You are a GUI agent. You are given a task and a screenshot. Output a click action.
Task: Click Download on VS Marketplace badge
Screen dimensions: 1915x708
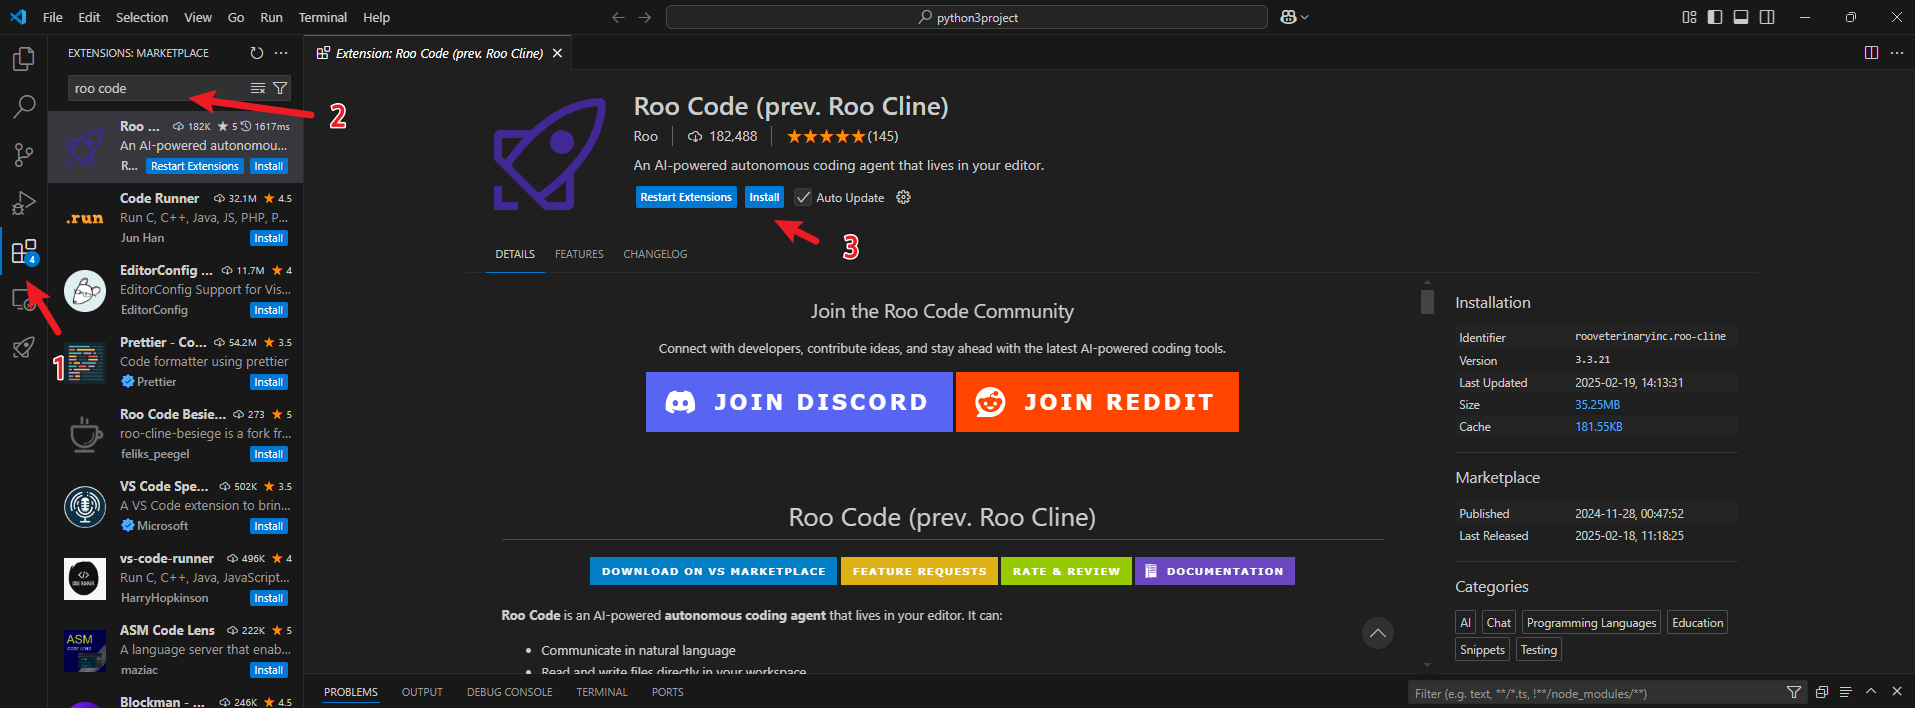click(713, 571)
